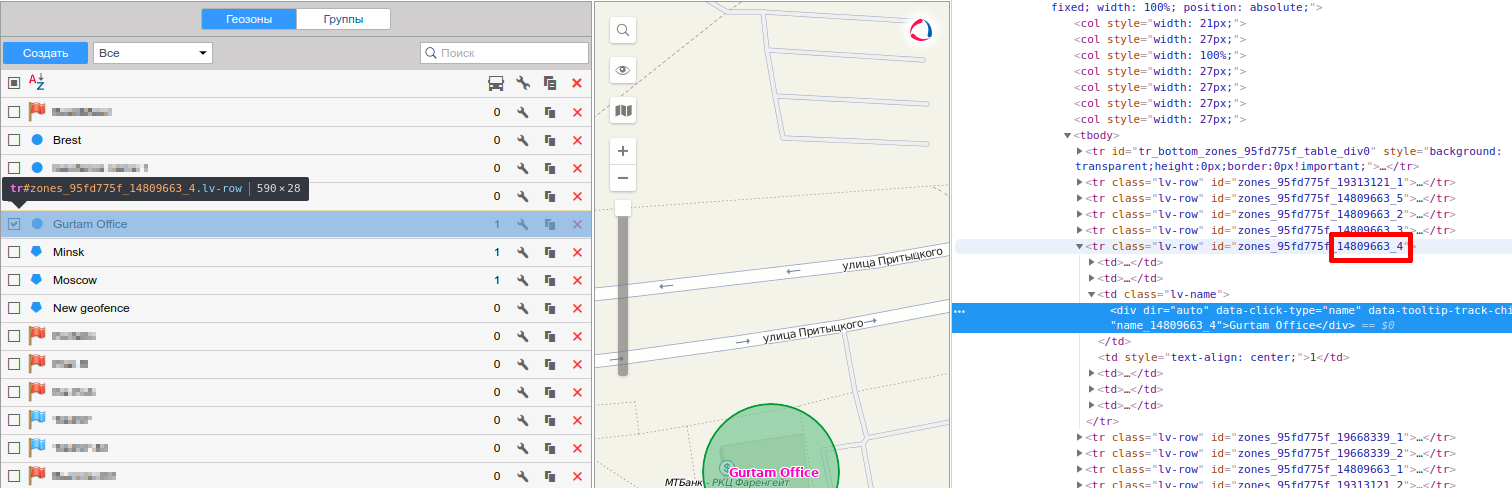Switch to the Группы tab
This screenshot has width=1512, height=488.
pos(344,19)
